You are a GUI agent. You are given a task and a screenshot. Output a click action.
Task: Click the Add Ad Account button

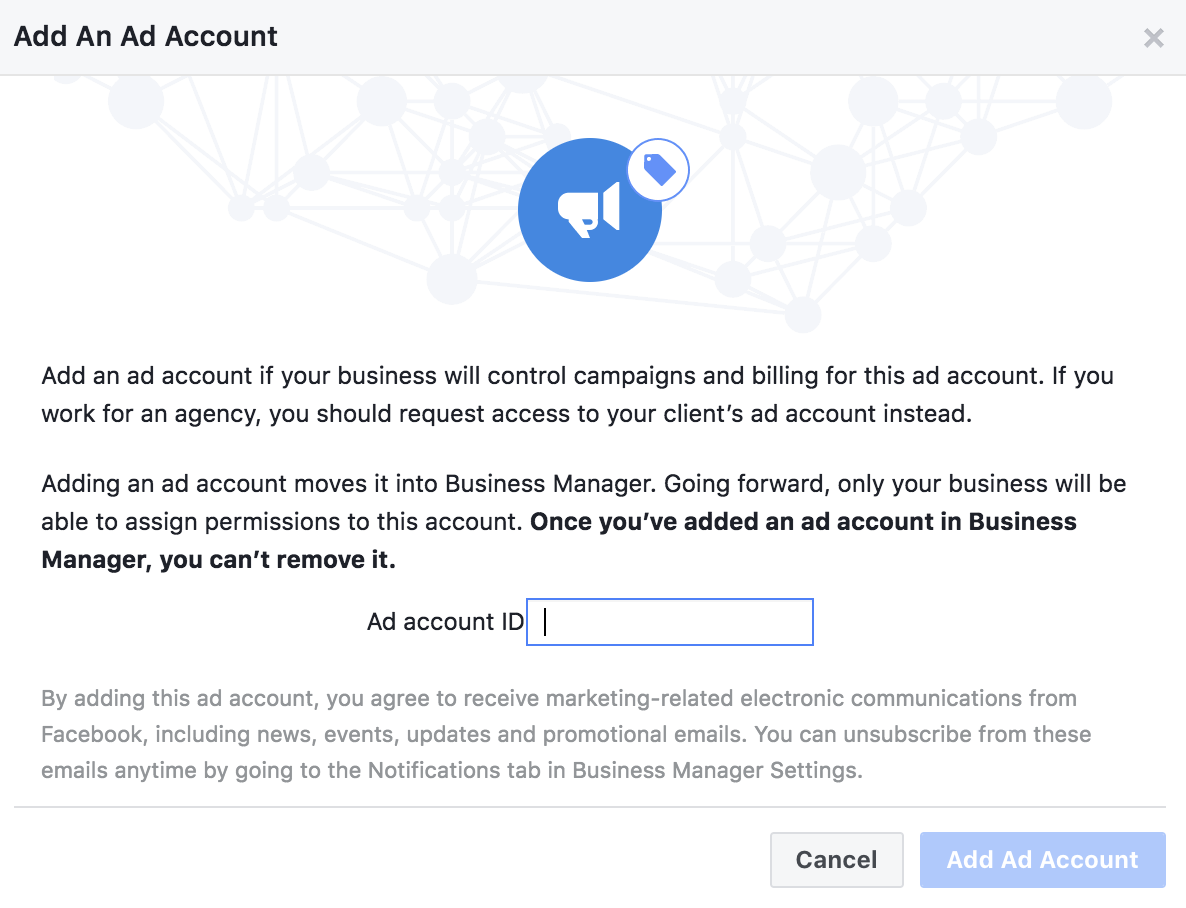click(x=1042, y=860)
